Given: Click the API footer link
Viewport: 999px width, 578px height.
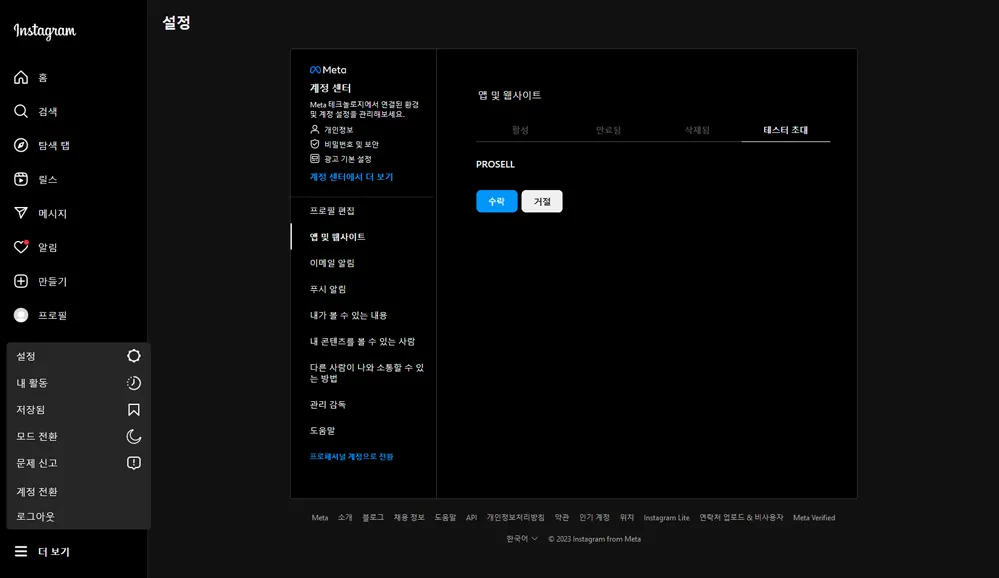Looking at the screenshot, I should [471, 517].
